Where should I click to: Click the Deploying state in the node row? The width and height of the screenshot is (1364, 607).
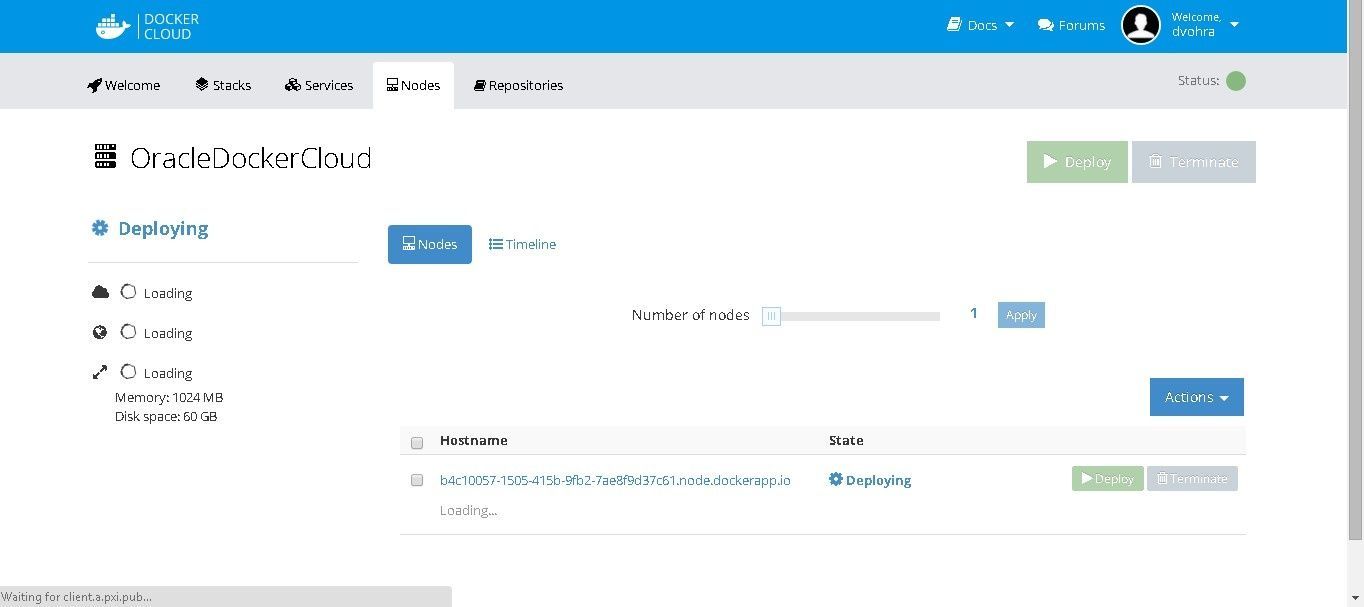pos(870,480)
